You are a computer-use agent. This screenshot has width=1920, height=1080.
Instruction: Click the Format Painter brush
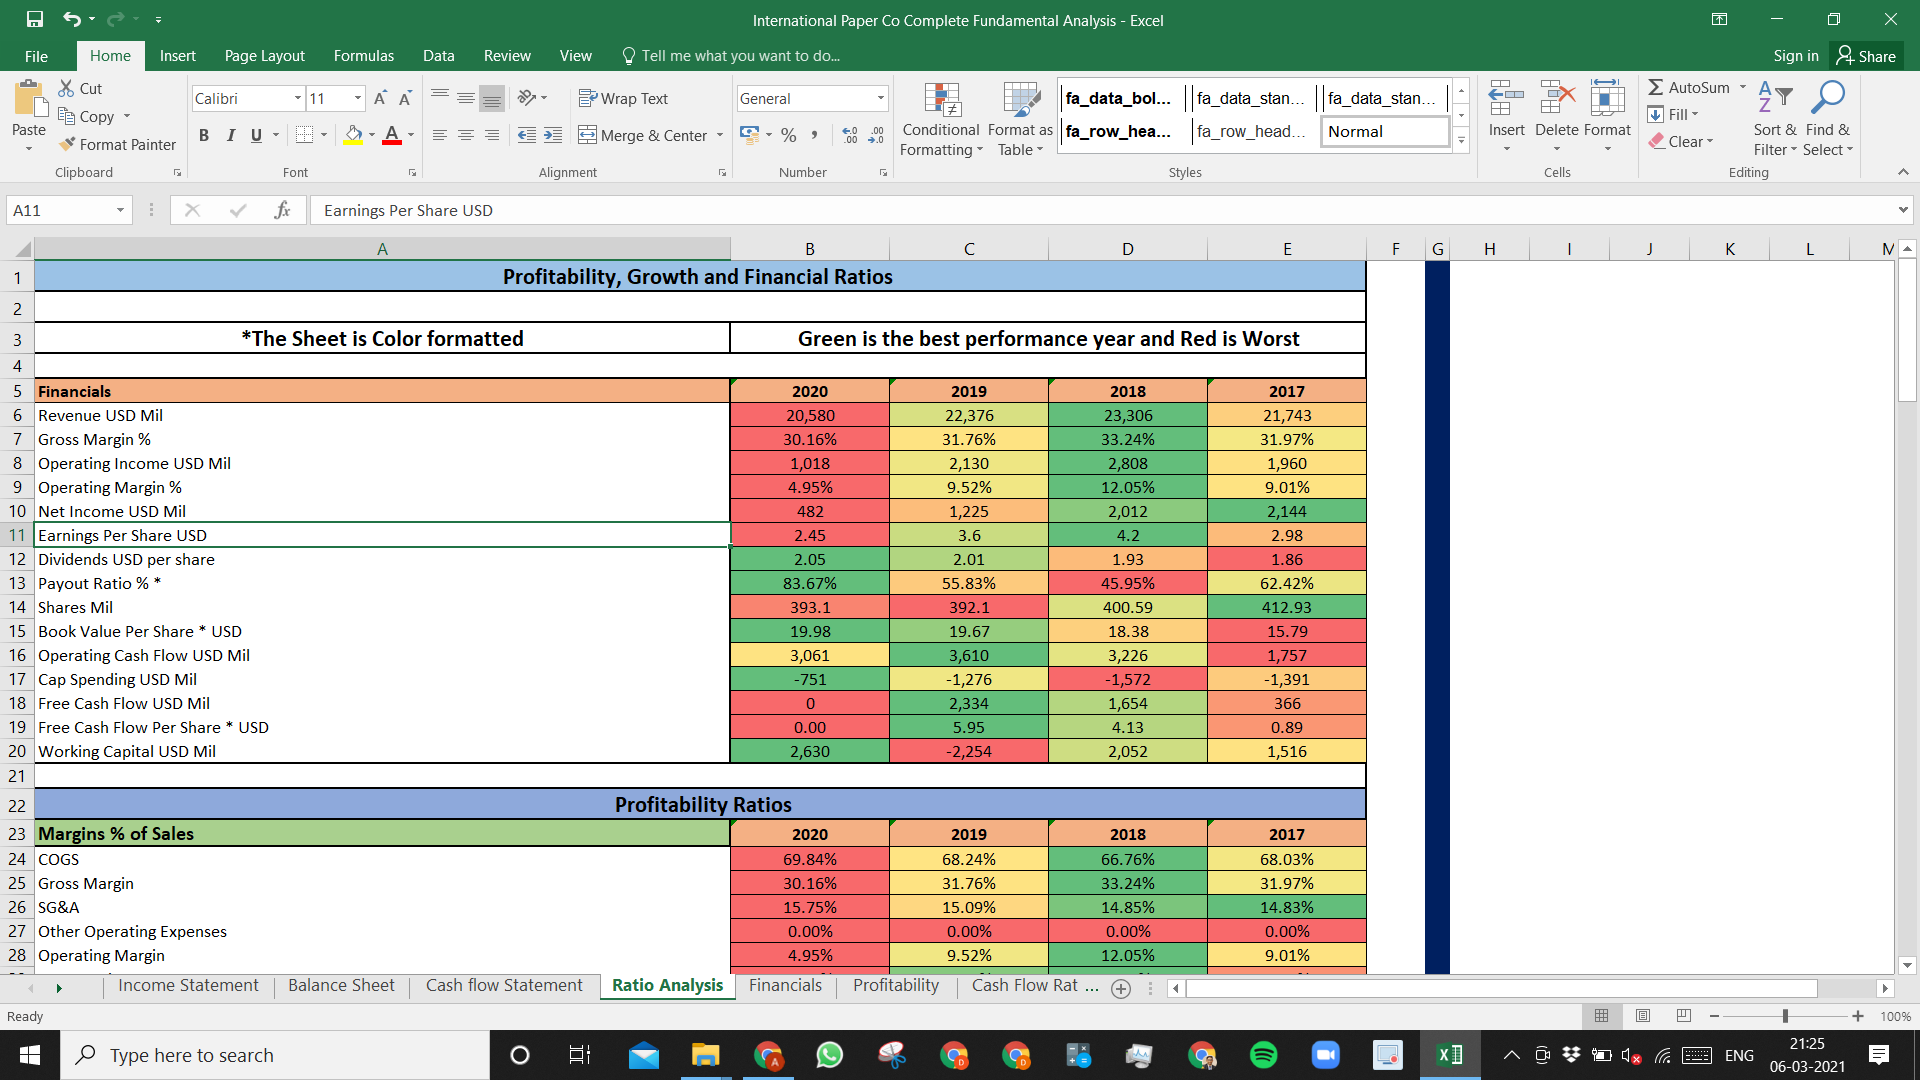coord(67,144)
